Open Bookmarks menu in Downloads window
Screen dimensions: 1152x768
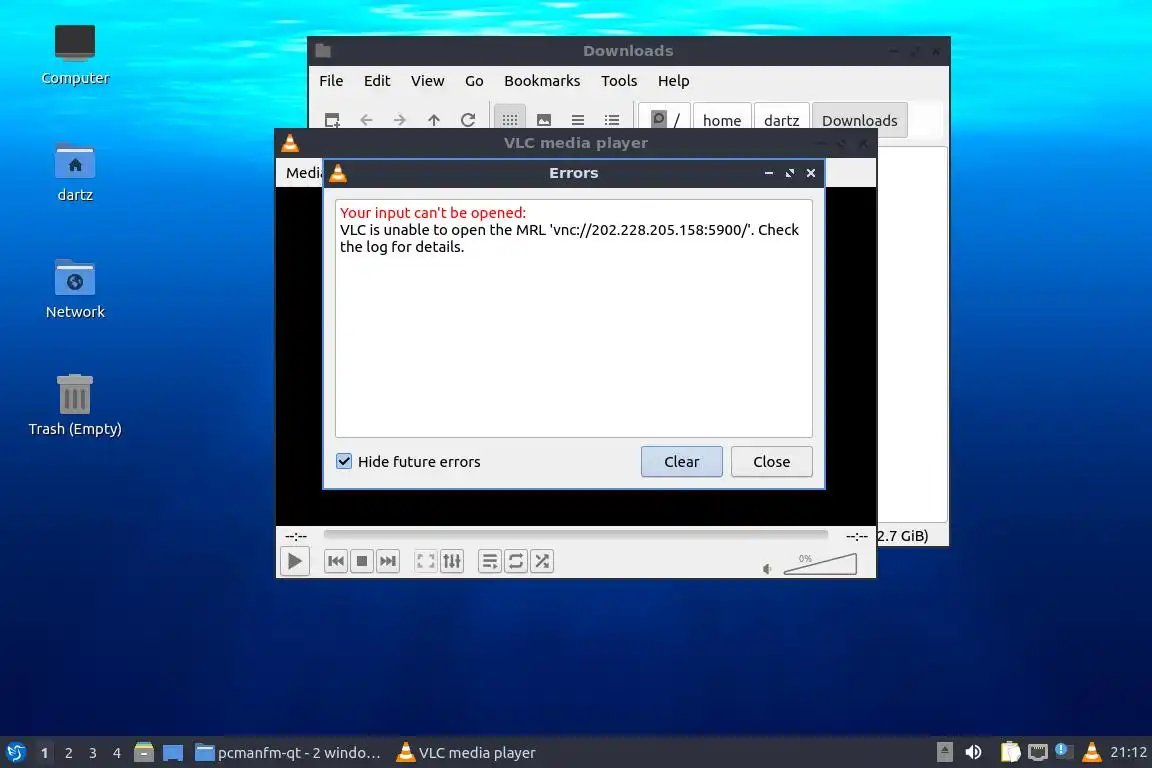tap(542, 81)
